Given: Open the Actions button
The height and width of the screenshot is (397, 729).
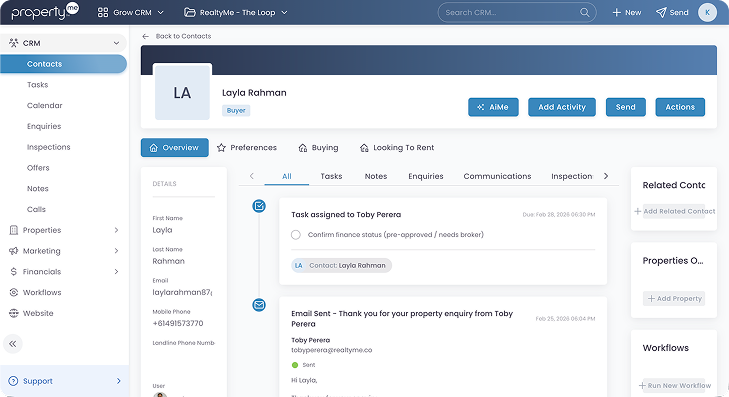Looking at the screenshot, I should [x=680, y=107].
